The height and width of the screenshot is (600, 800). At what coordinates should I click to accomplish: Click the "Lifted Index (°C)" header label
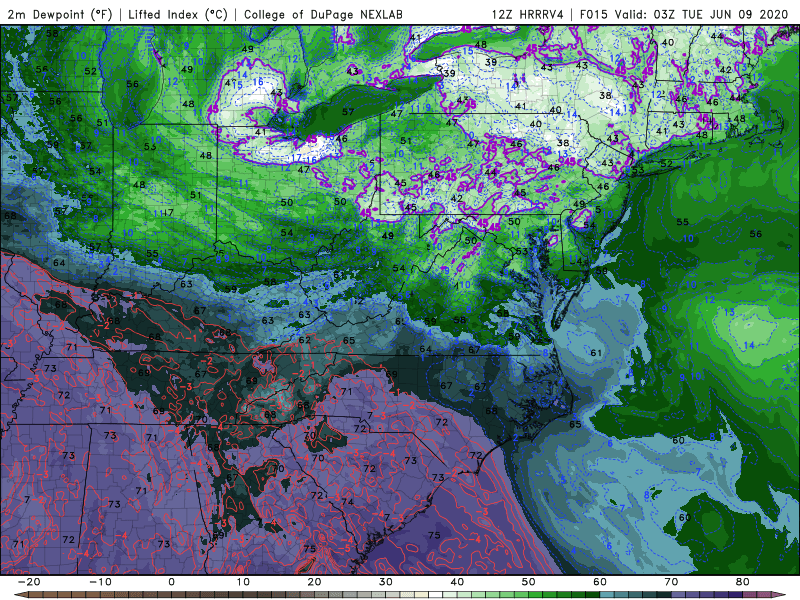tap(178, 15)
